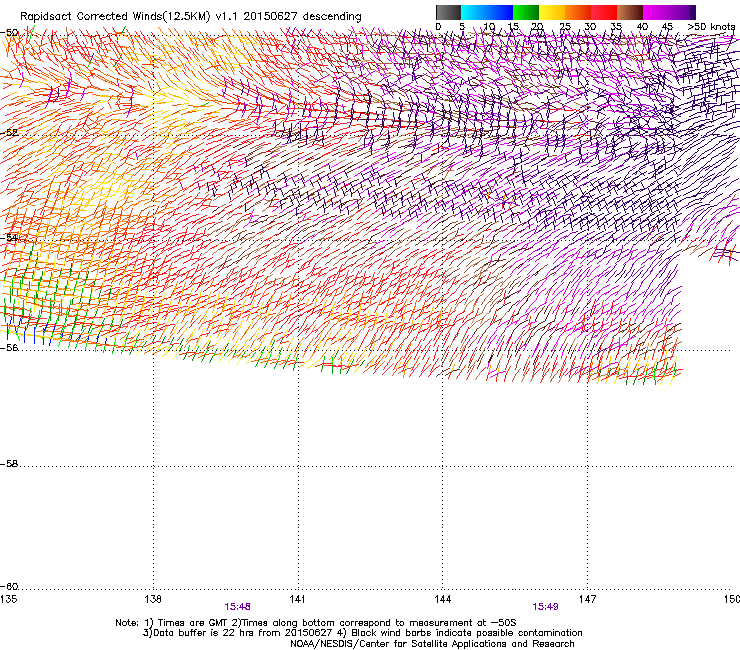Viewport: 740px width, 650px height.
Task: Click the longitude label '138'
Action: [153, 599]
